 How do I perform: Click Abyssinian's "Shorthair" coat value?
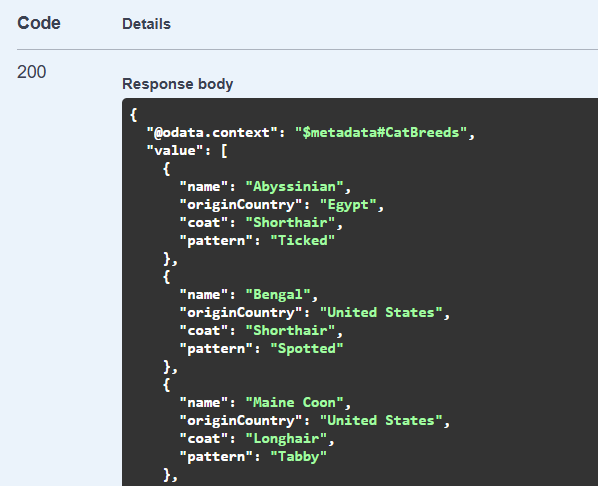pyautogui.click(x=290, y=223)
